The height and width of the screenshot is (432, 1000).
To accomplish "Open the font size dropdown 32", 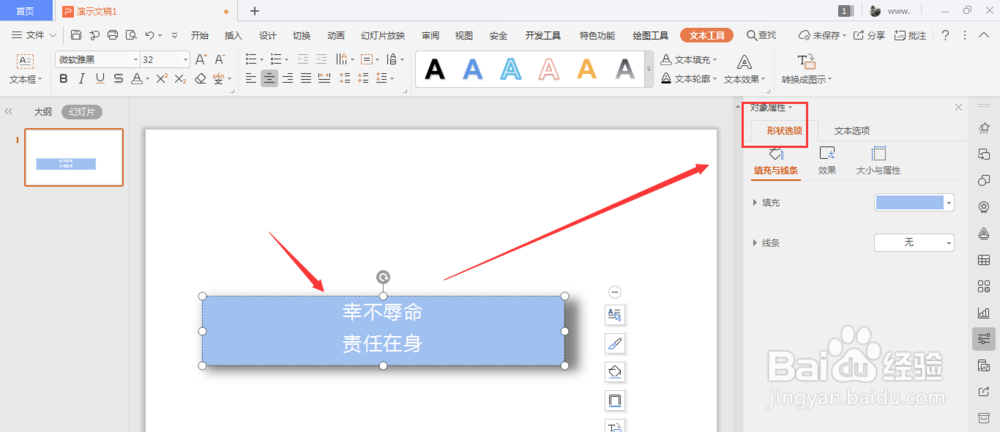I will point(186,59).
